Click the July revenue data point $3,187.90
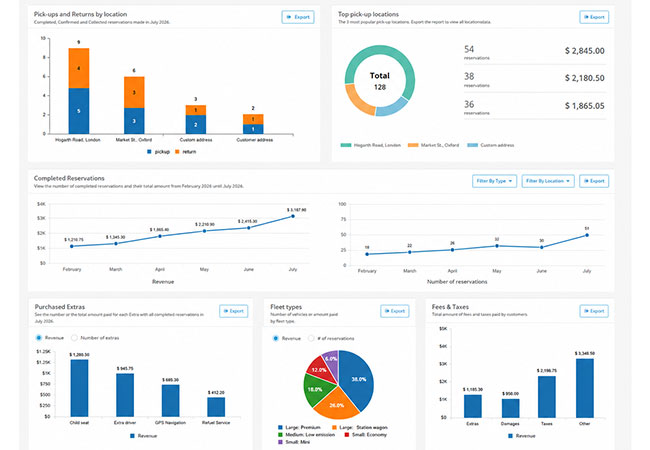This screenshot has height=450, width=650. tap(293, 216)
